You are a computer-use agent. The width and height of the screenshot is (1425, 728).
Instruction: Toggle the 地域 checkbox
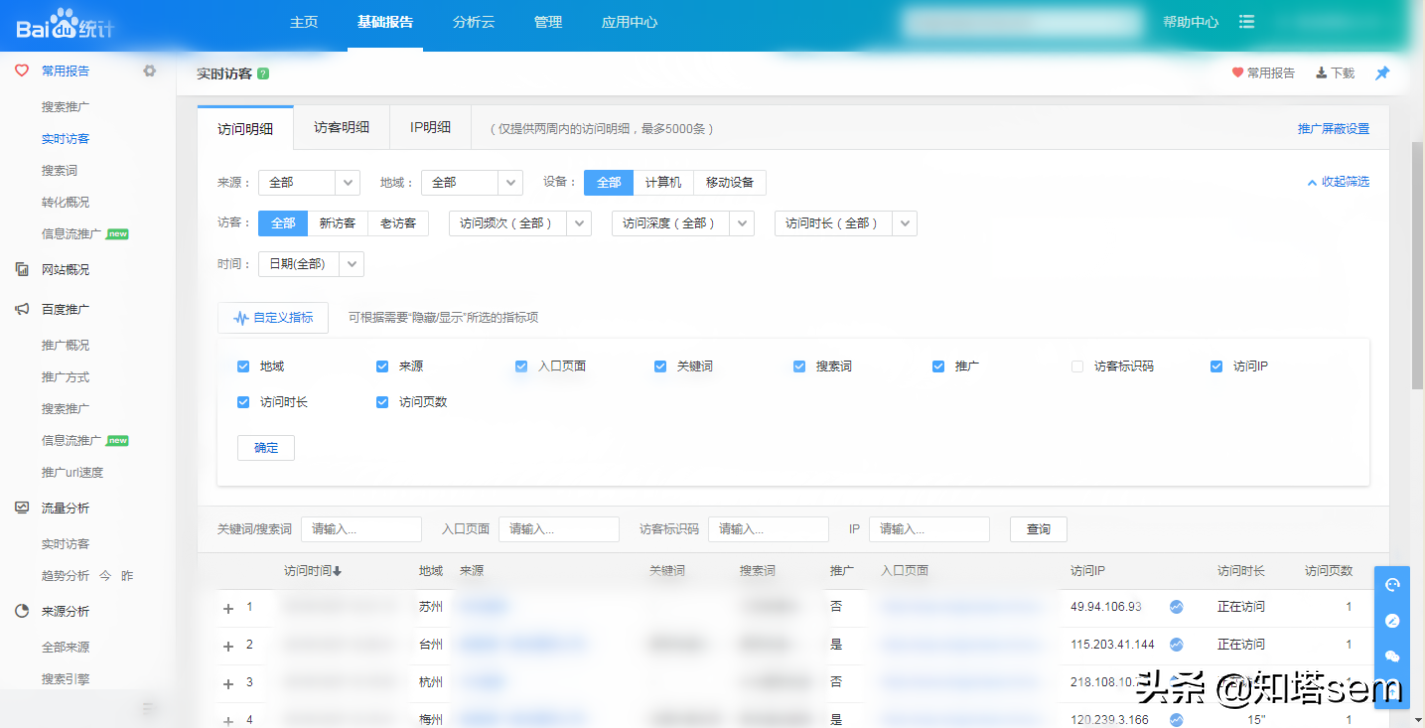tap(243, 367)
